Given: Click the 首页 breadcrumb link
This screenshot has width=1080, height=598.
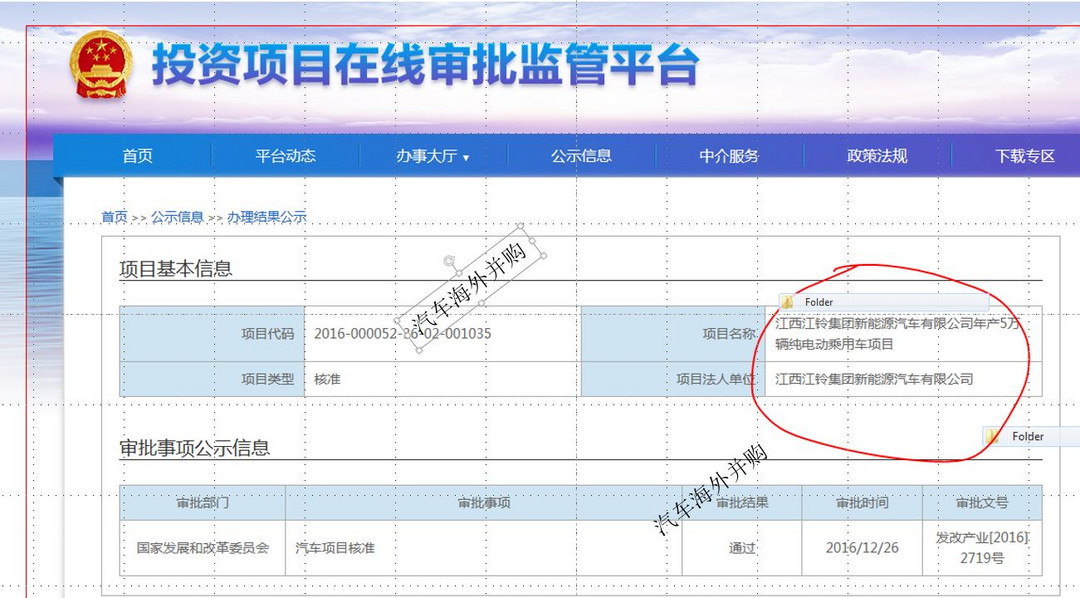Looking at the screenshot, I should point(114,217).
